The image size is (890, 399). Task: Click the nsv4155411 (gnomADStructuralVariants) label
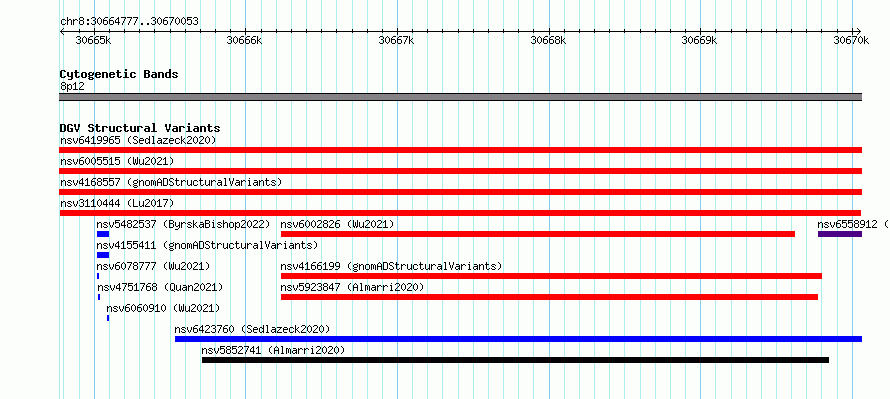(x=207, y=245)
